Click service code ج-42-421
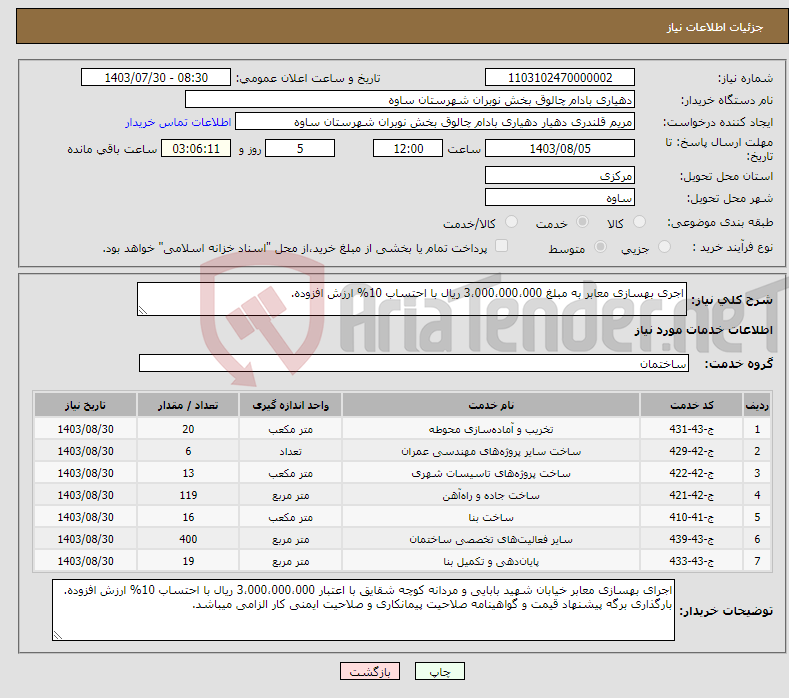This screenshot has height=698, width=789. click(691, 495)
